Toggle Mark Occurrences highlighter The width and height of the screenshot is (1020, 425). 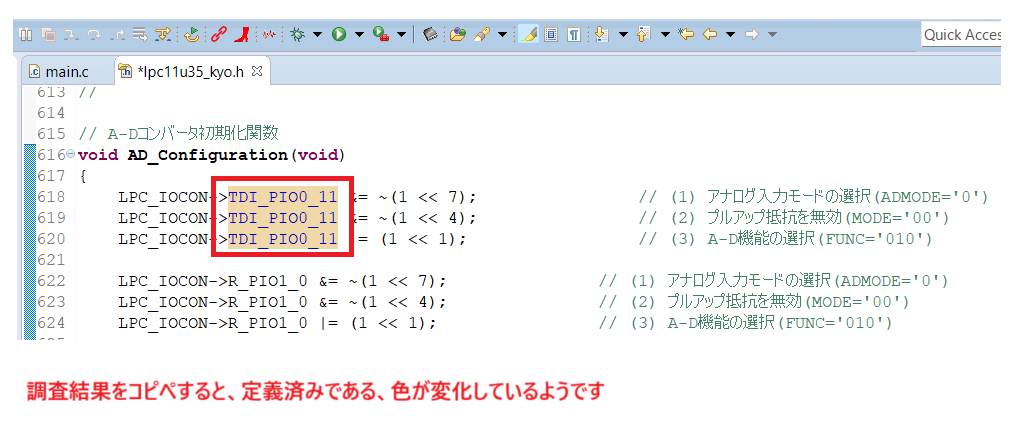tap(529, 34)
